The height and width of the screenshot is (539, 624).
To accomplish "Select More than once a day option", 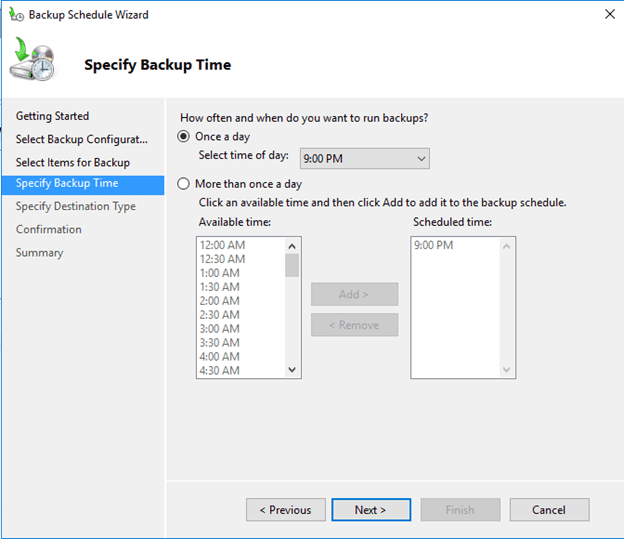I will coord(183,184).
